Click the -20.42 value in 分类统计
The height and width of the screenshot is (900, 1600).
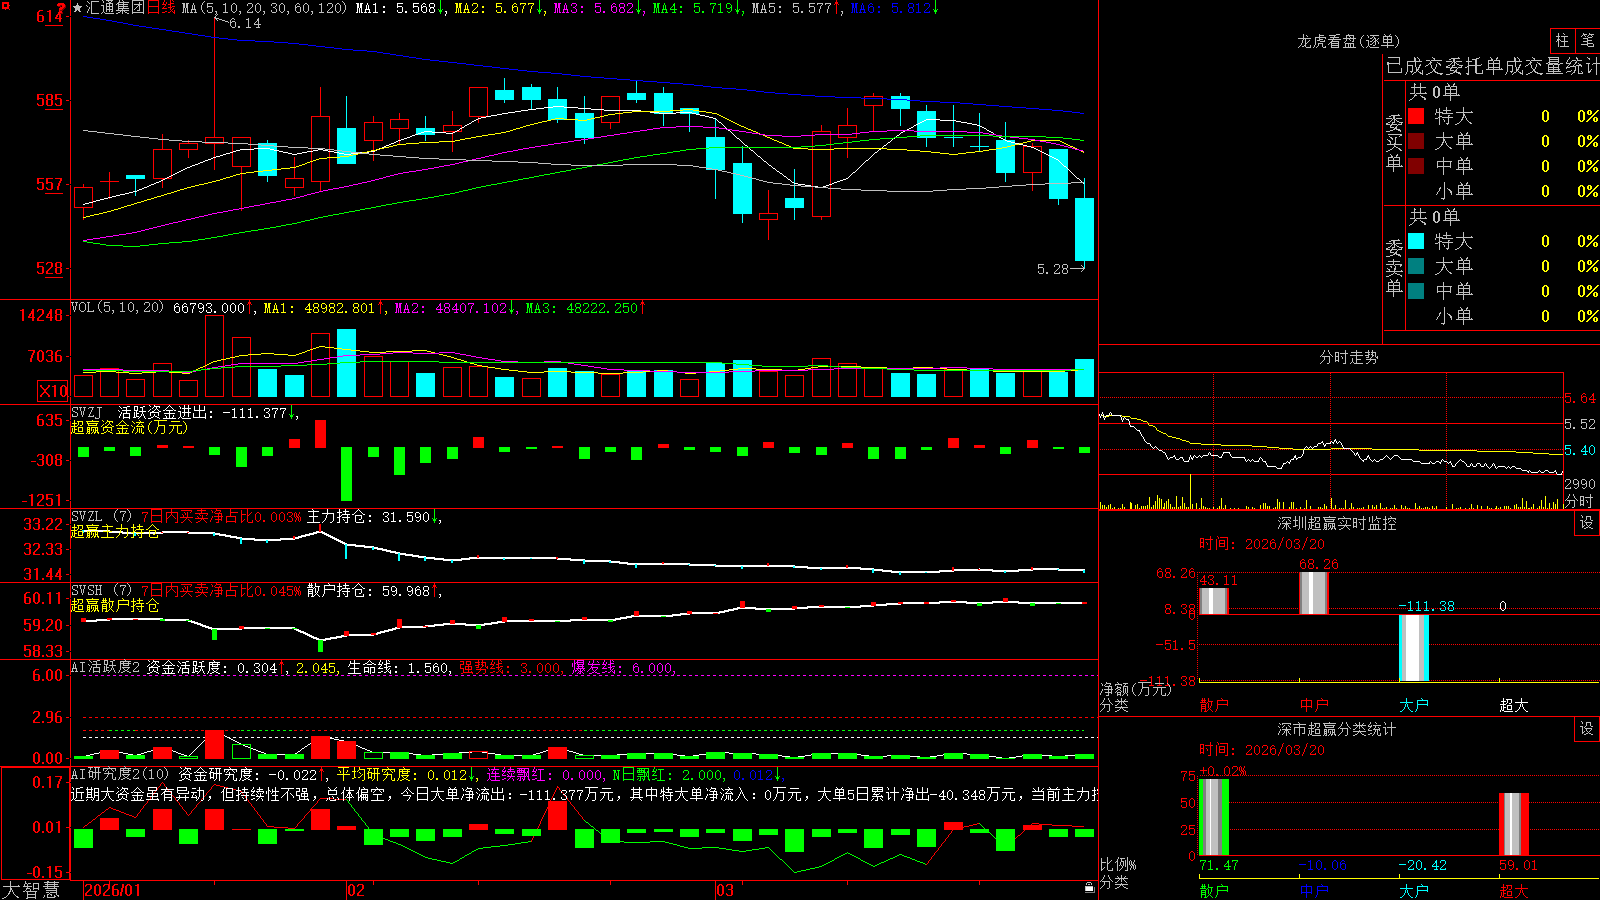tap(1422, 865)
